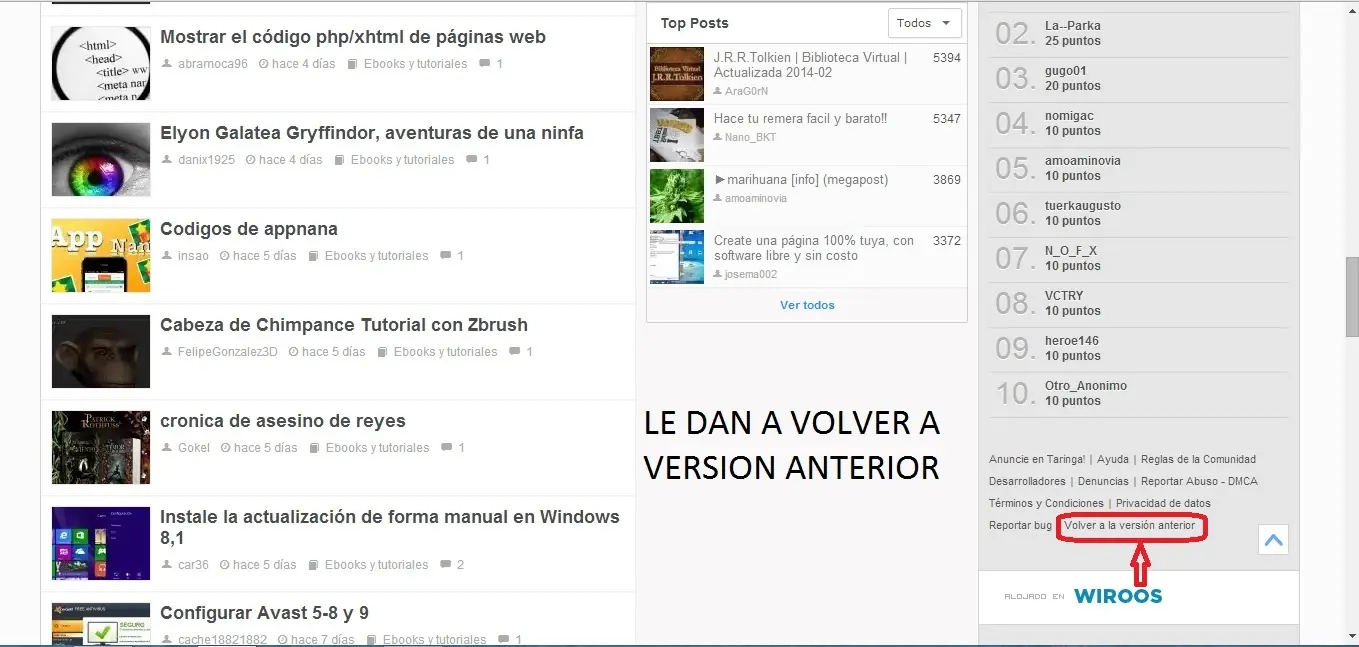Open user profile FelipeGonzalez3D
The height and width of the screenshot is (647, 1359).
point(227,352)
